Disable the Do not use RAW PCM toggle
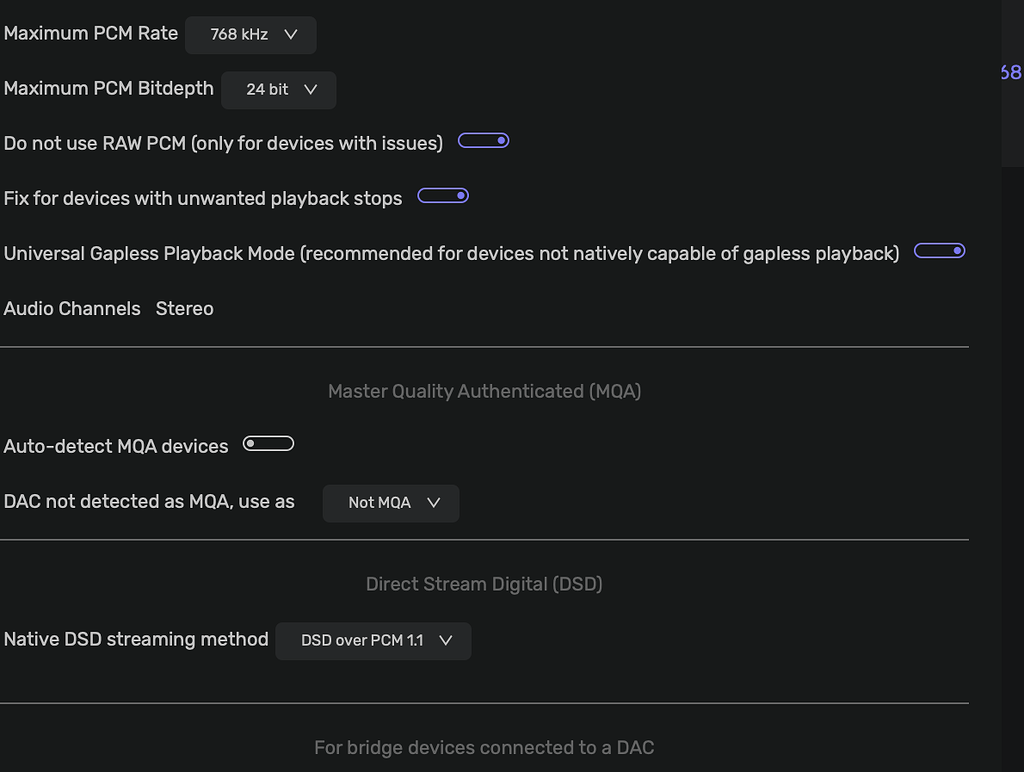Image resolution: width=1024 pixels, height=772 pixels. tap(484, 141)
